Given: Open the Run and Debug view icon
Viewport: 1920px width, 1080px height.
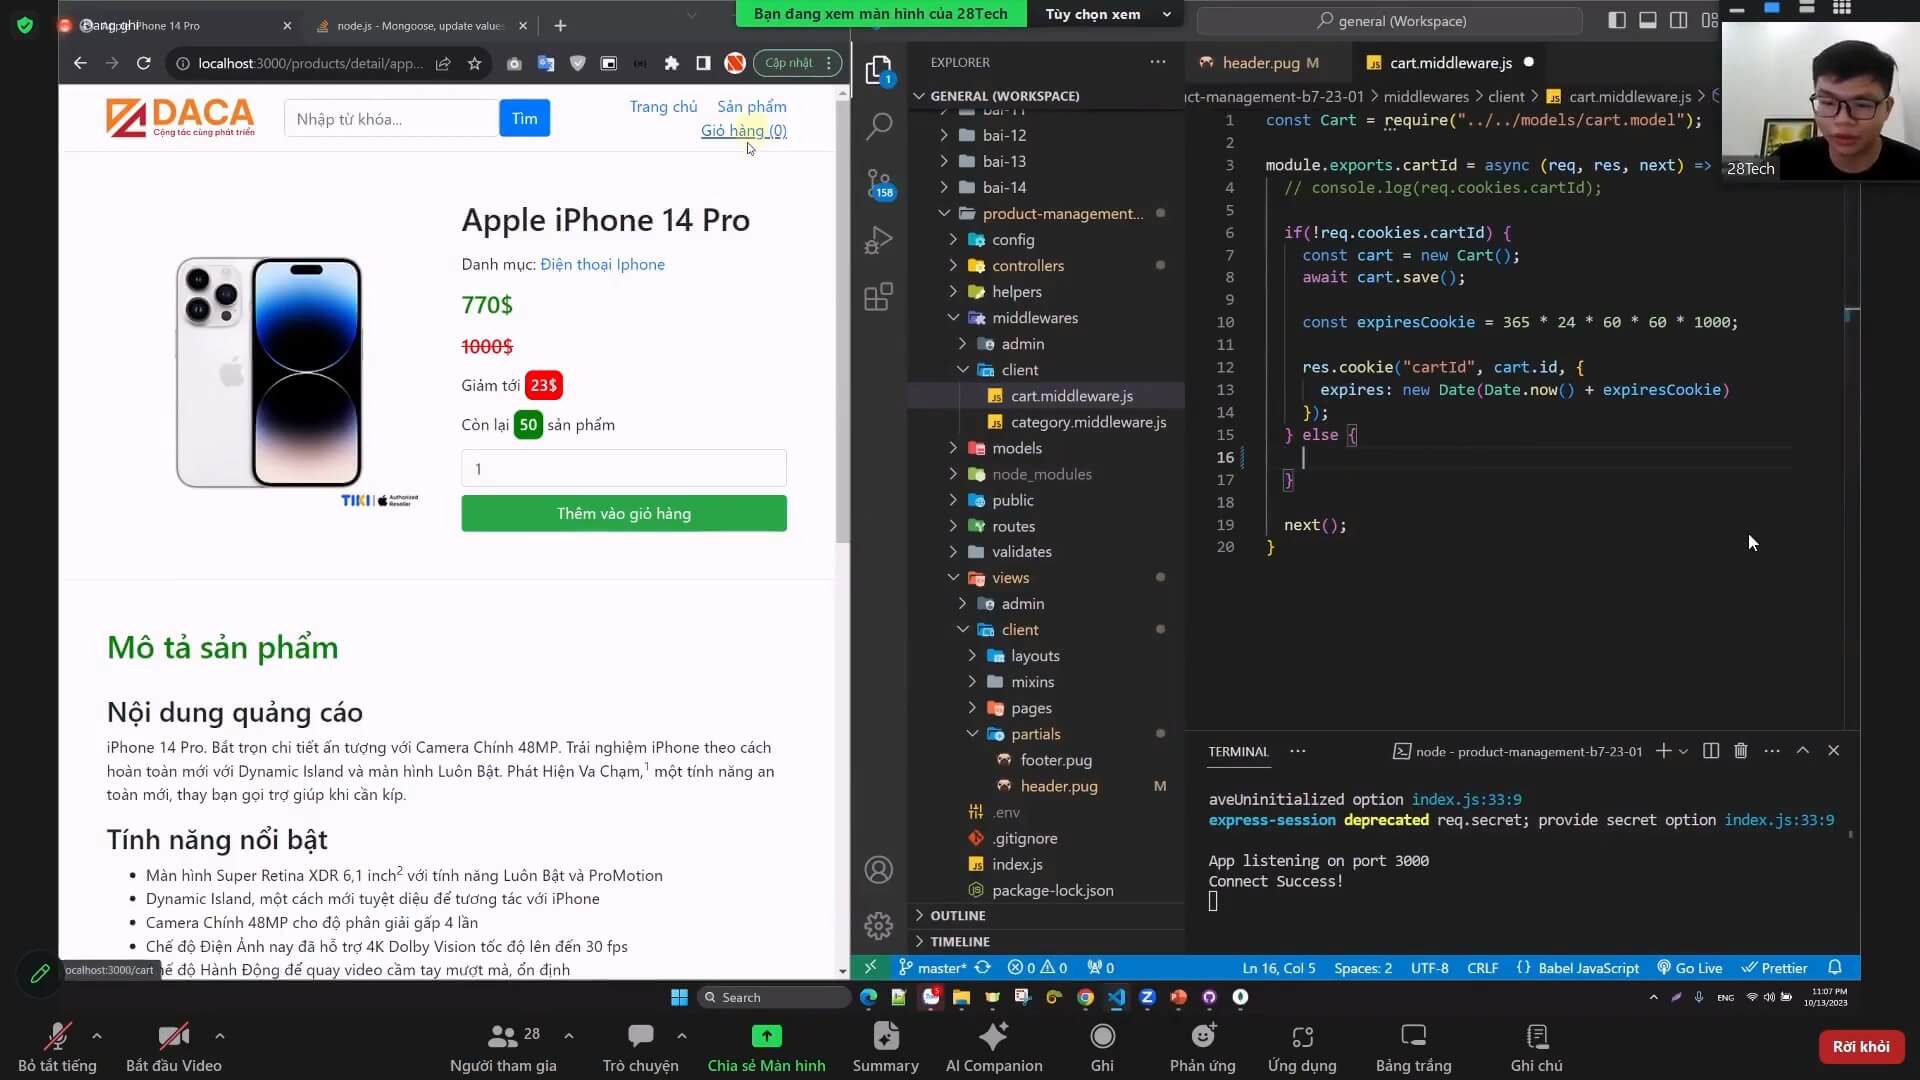Looking at the screenshot, I should [878, 240].
